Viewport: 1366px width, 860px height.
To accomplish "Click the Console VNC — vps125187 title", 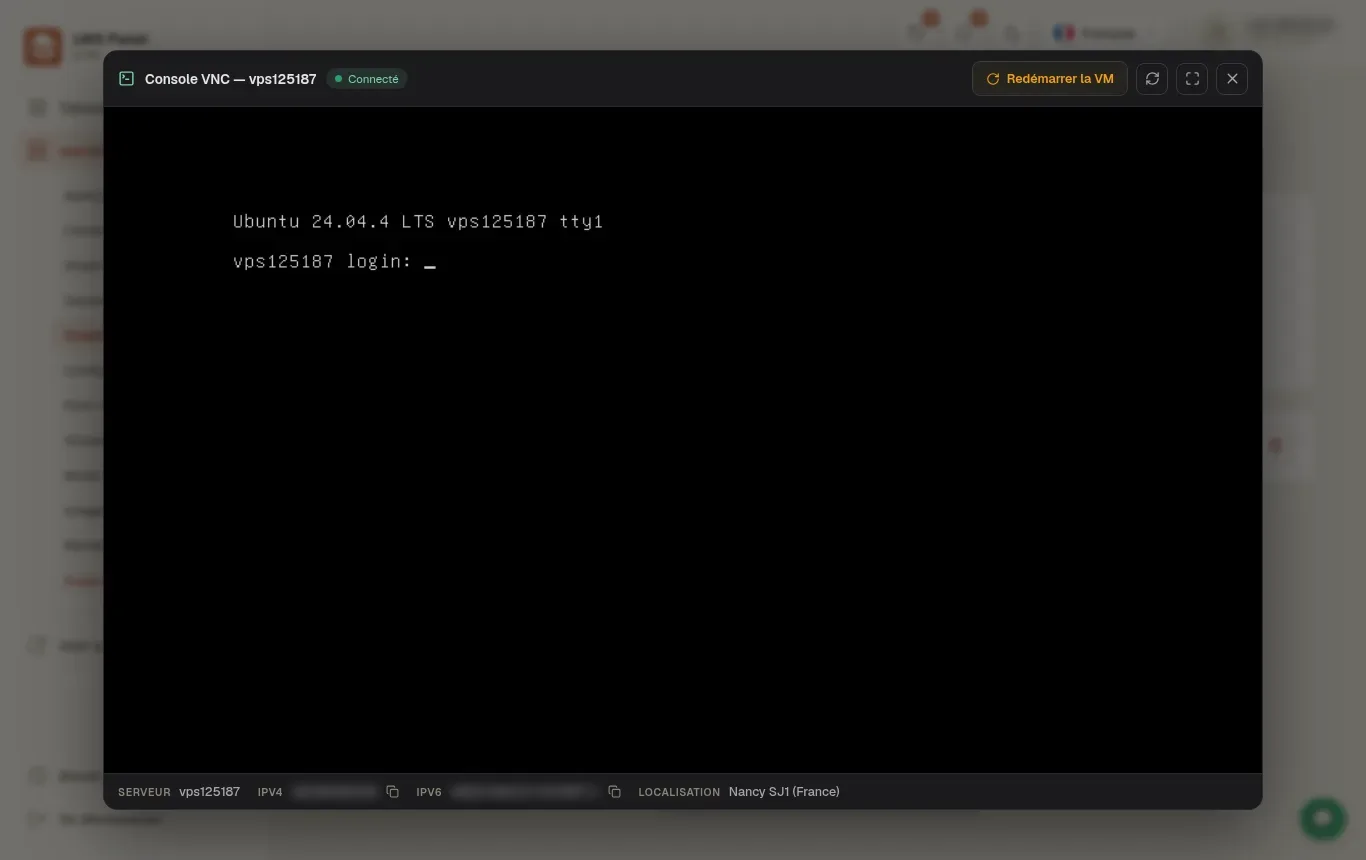I will point(231,79).
